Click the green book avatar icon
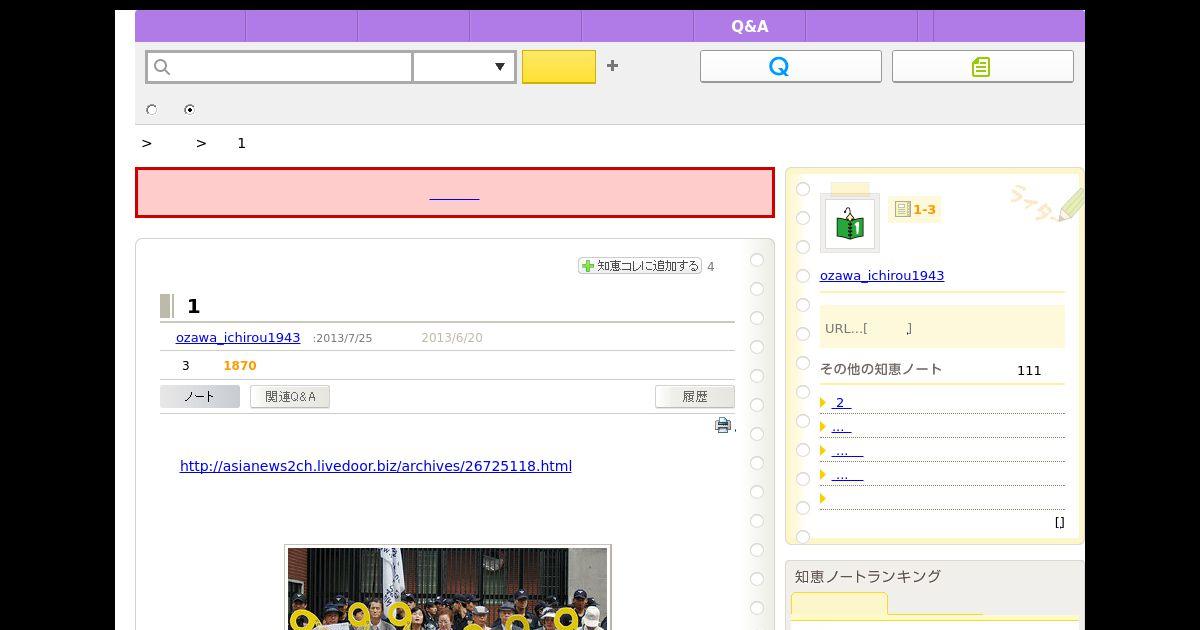This screenshot has height=630, width=1200. click(849, 222)
